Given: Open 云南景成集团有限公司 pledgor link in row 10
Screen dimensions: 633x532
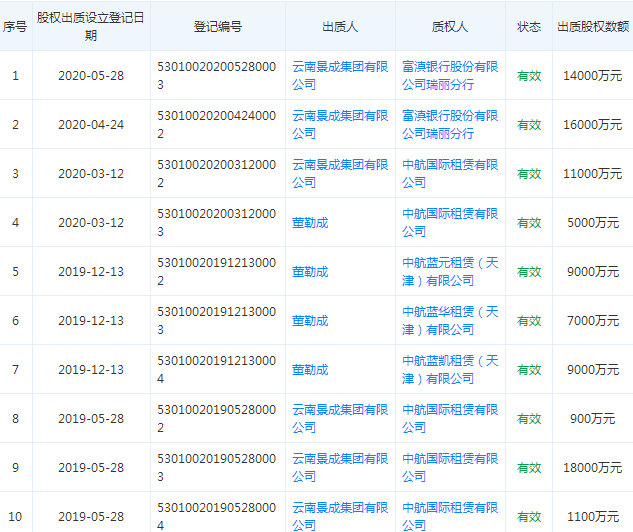Looking at the screenshot, I should [340, 516].
